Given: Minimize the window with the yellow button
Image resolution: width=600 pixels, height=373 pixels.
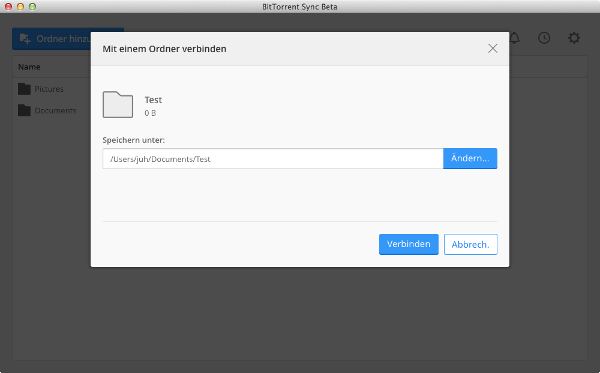Looking at the screenshot, I should click(x=20, y=7).
